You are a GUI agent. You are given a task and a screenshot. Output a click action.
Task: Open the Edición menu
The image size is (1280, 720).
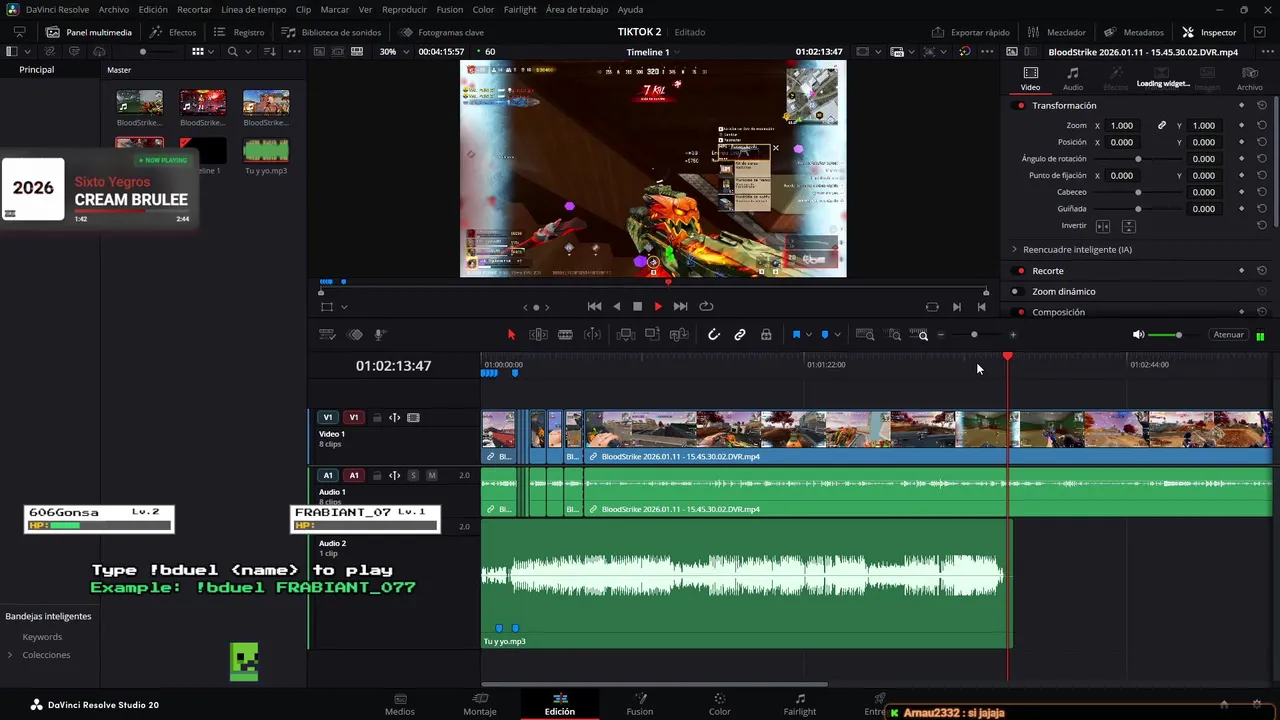coord(153,9)
